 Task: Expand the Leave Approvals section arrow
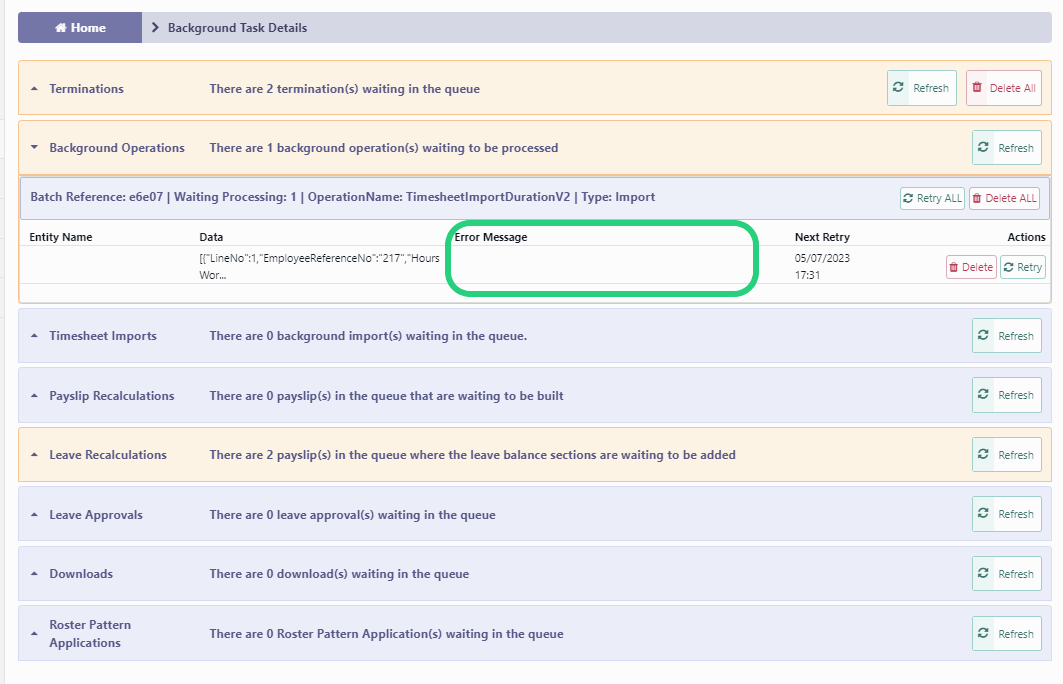35,515
